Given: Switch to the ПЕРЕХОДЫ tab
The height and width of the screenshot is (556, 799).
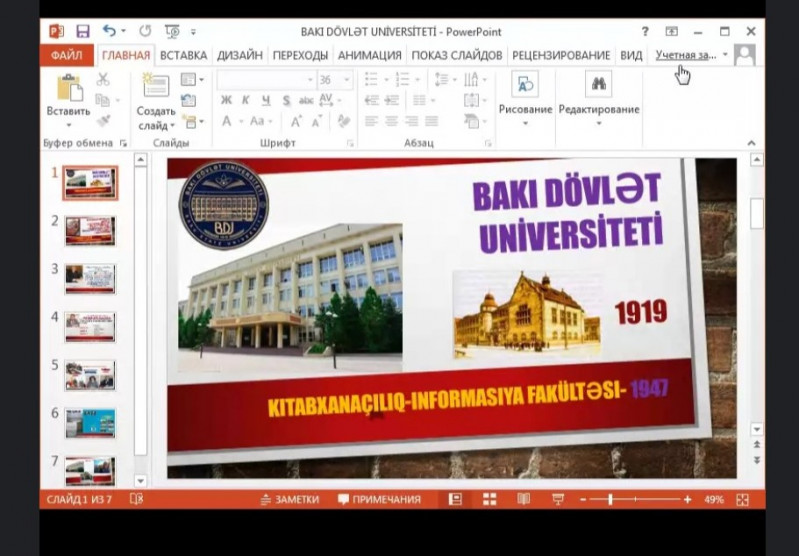Looking at the screenshot, I should (300, 55).
